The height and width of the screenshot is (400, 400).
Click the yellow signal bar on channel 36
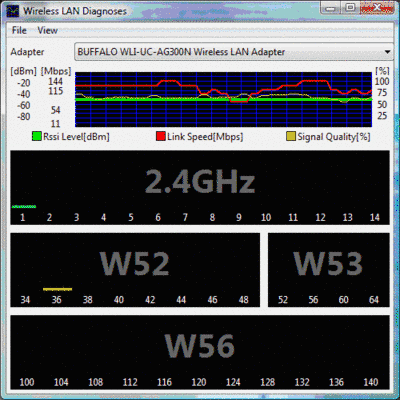[57, 289]
